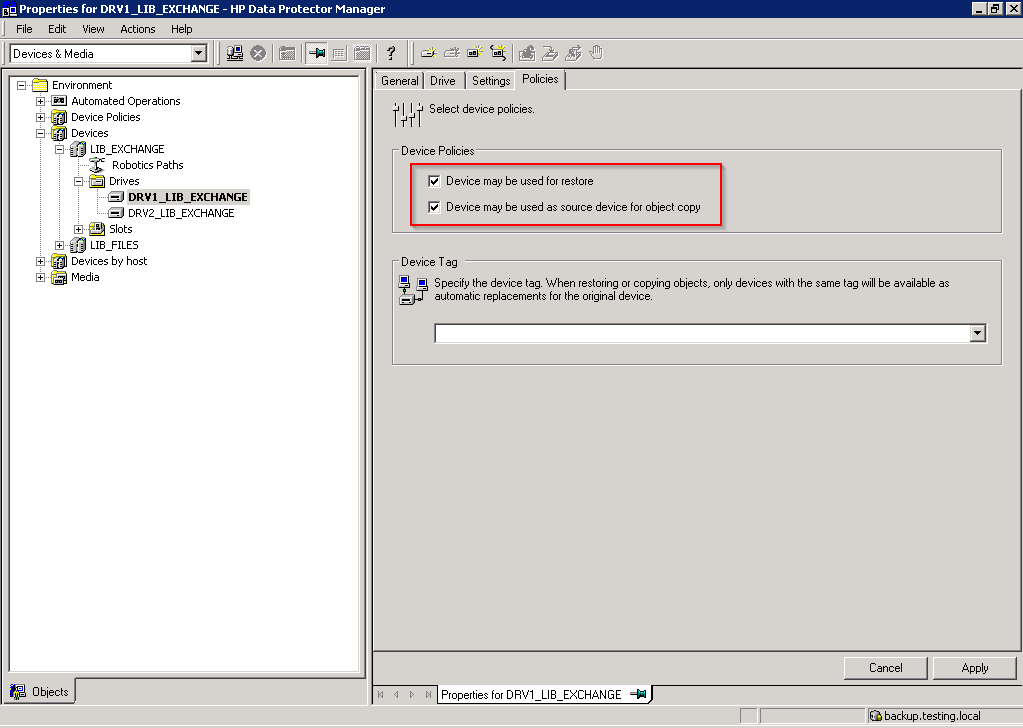Image resolution: width=1023 pixels, height=728 pixels.
Task: Click the Apply button
Action: 974,668
